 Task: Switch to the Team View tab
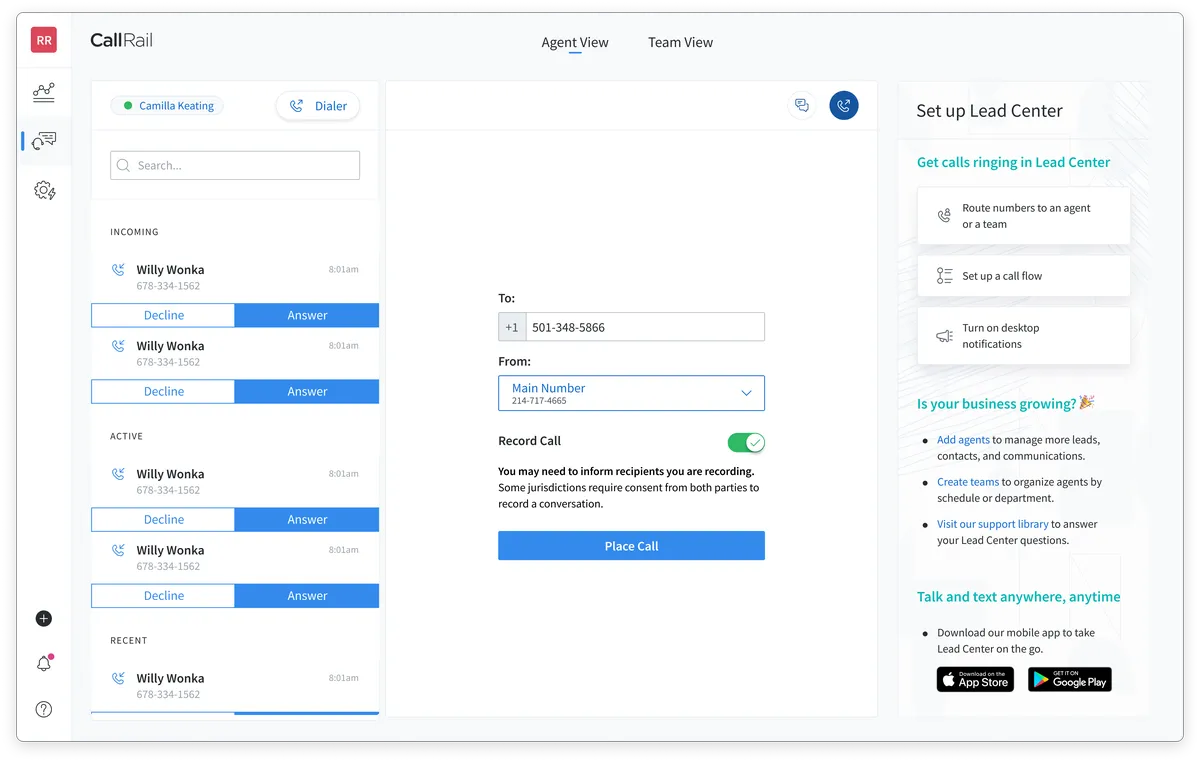pyautogui.click(x=680, y=42)
